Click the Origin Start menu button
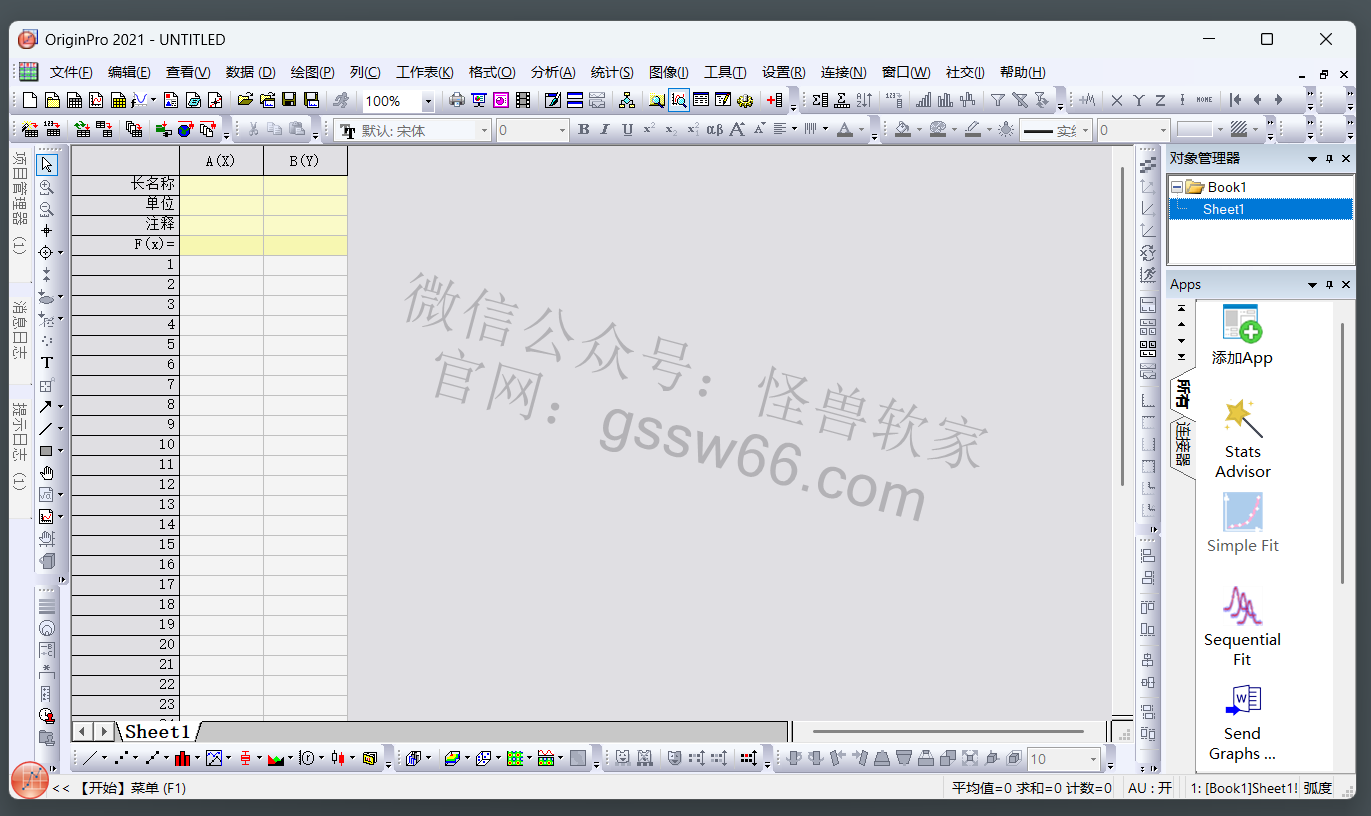The image size is (1371, 816). [30, 779]
